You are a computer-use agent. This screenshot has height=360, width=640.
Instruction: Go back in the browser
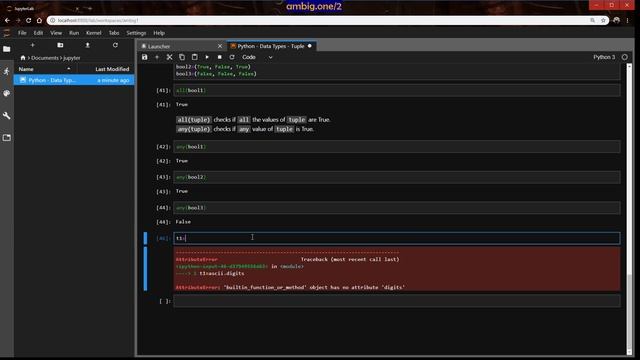tap(7, 20)
